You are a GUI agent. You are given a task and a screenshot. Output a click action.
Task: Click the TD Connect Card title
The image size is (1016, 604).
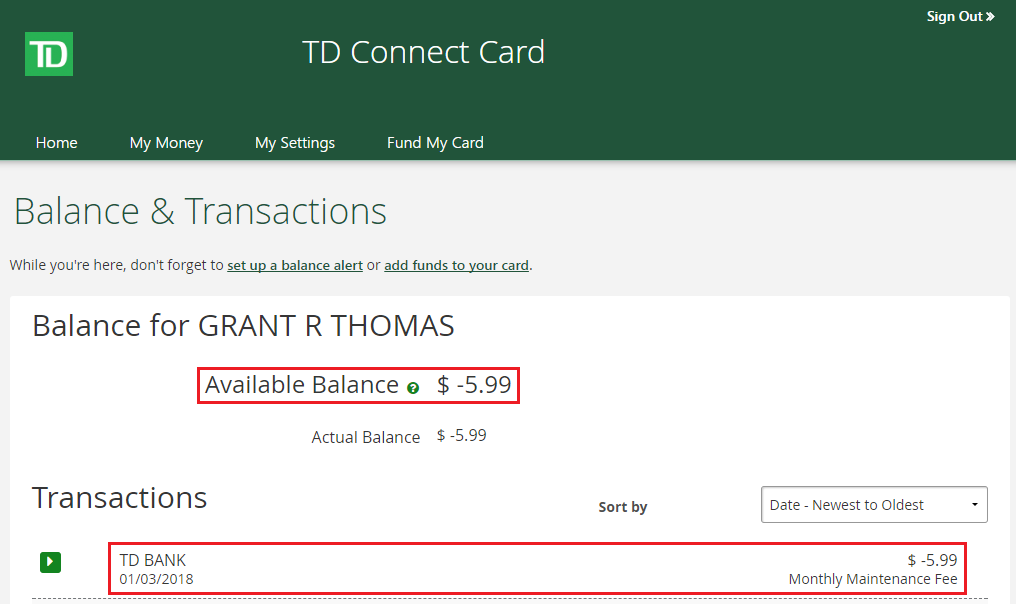pyautogui.click(x=423, y=52)
